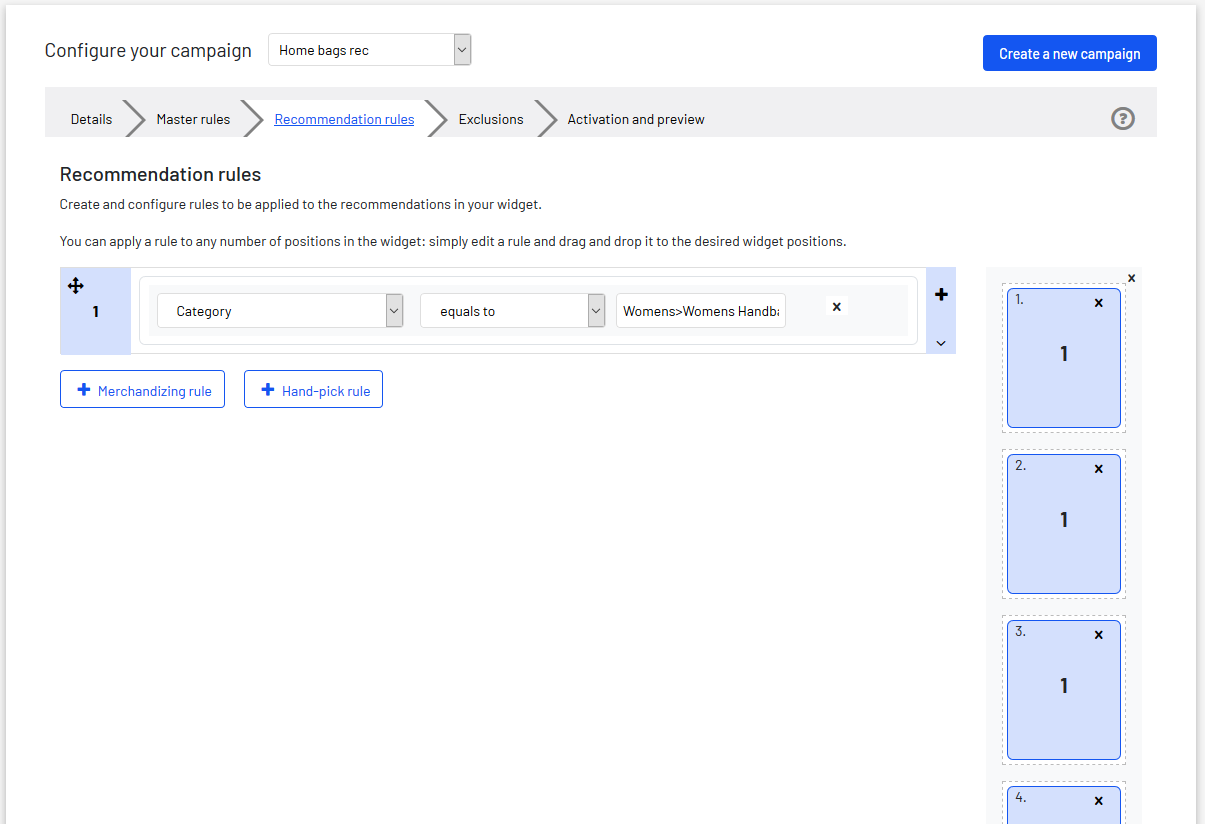Click Create a new campaign button

[x=1069, y=54]
